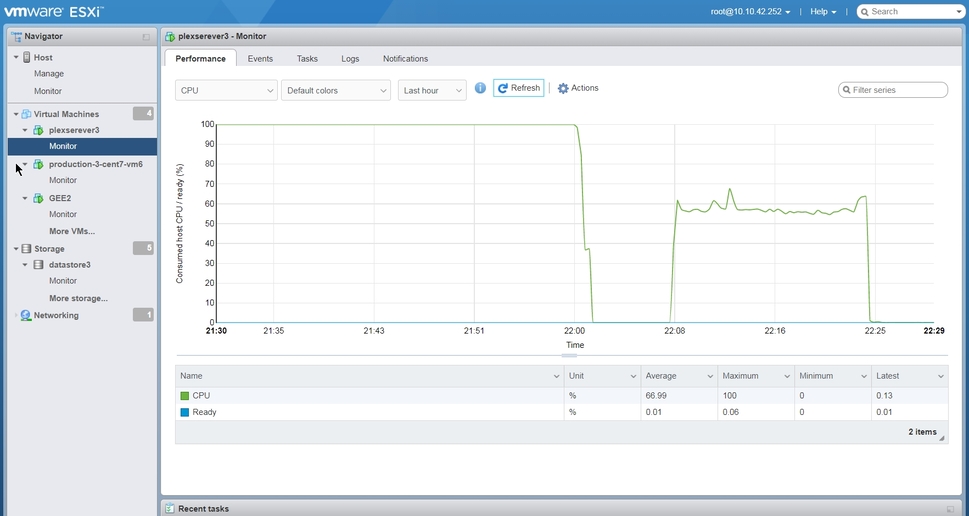Collapse the production-3-cent7-vm6 node arrow

25,164
